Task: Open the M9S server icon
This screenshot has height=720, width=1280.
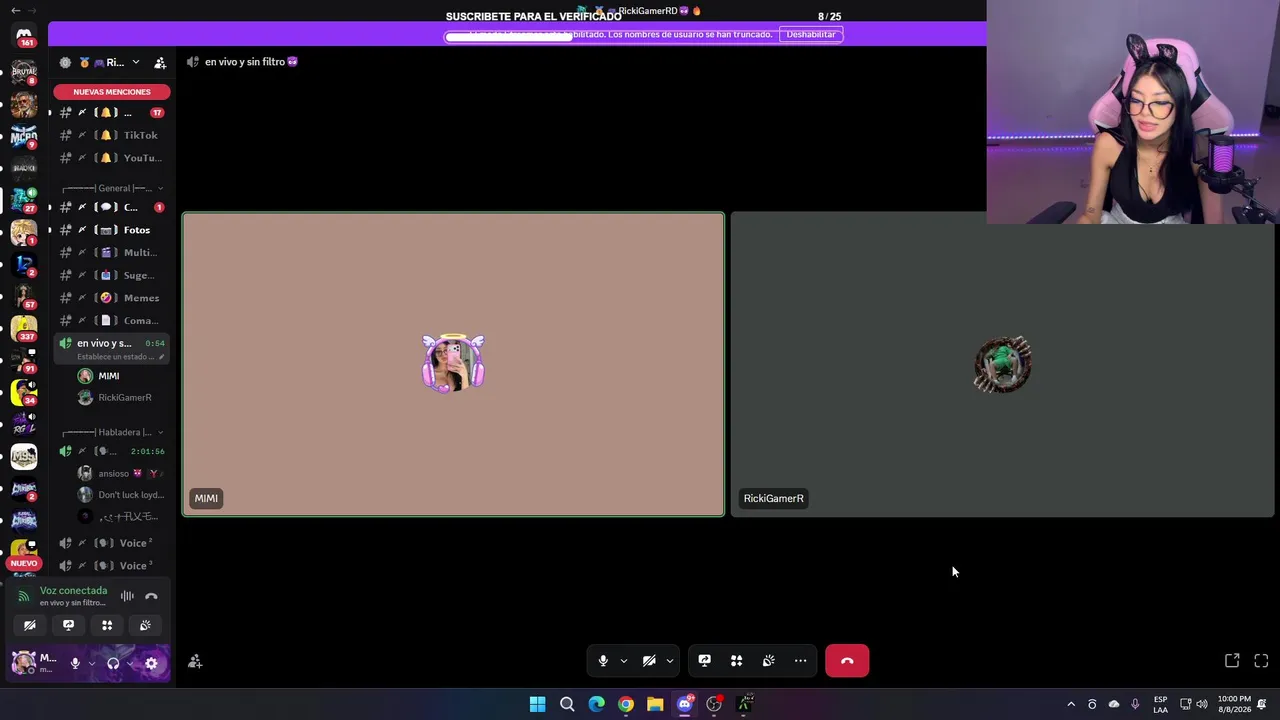Action: pos(24,457)
